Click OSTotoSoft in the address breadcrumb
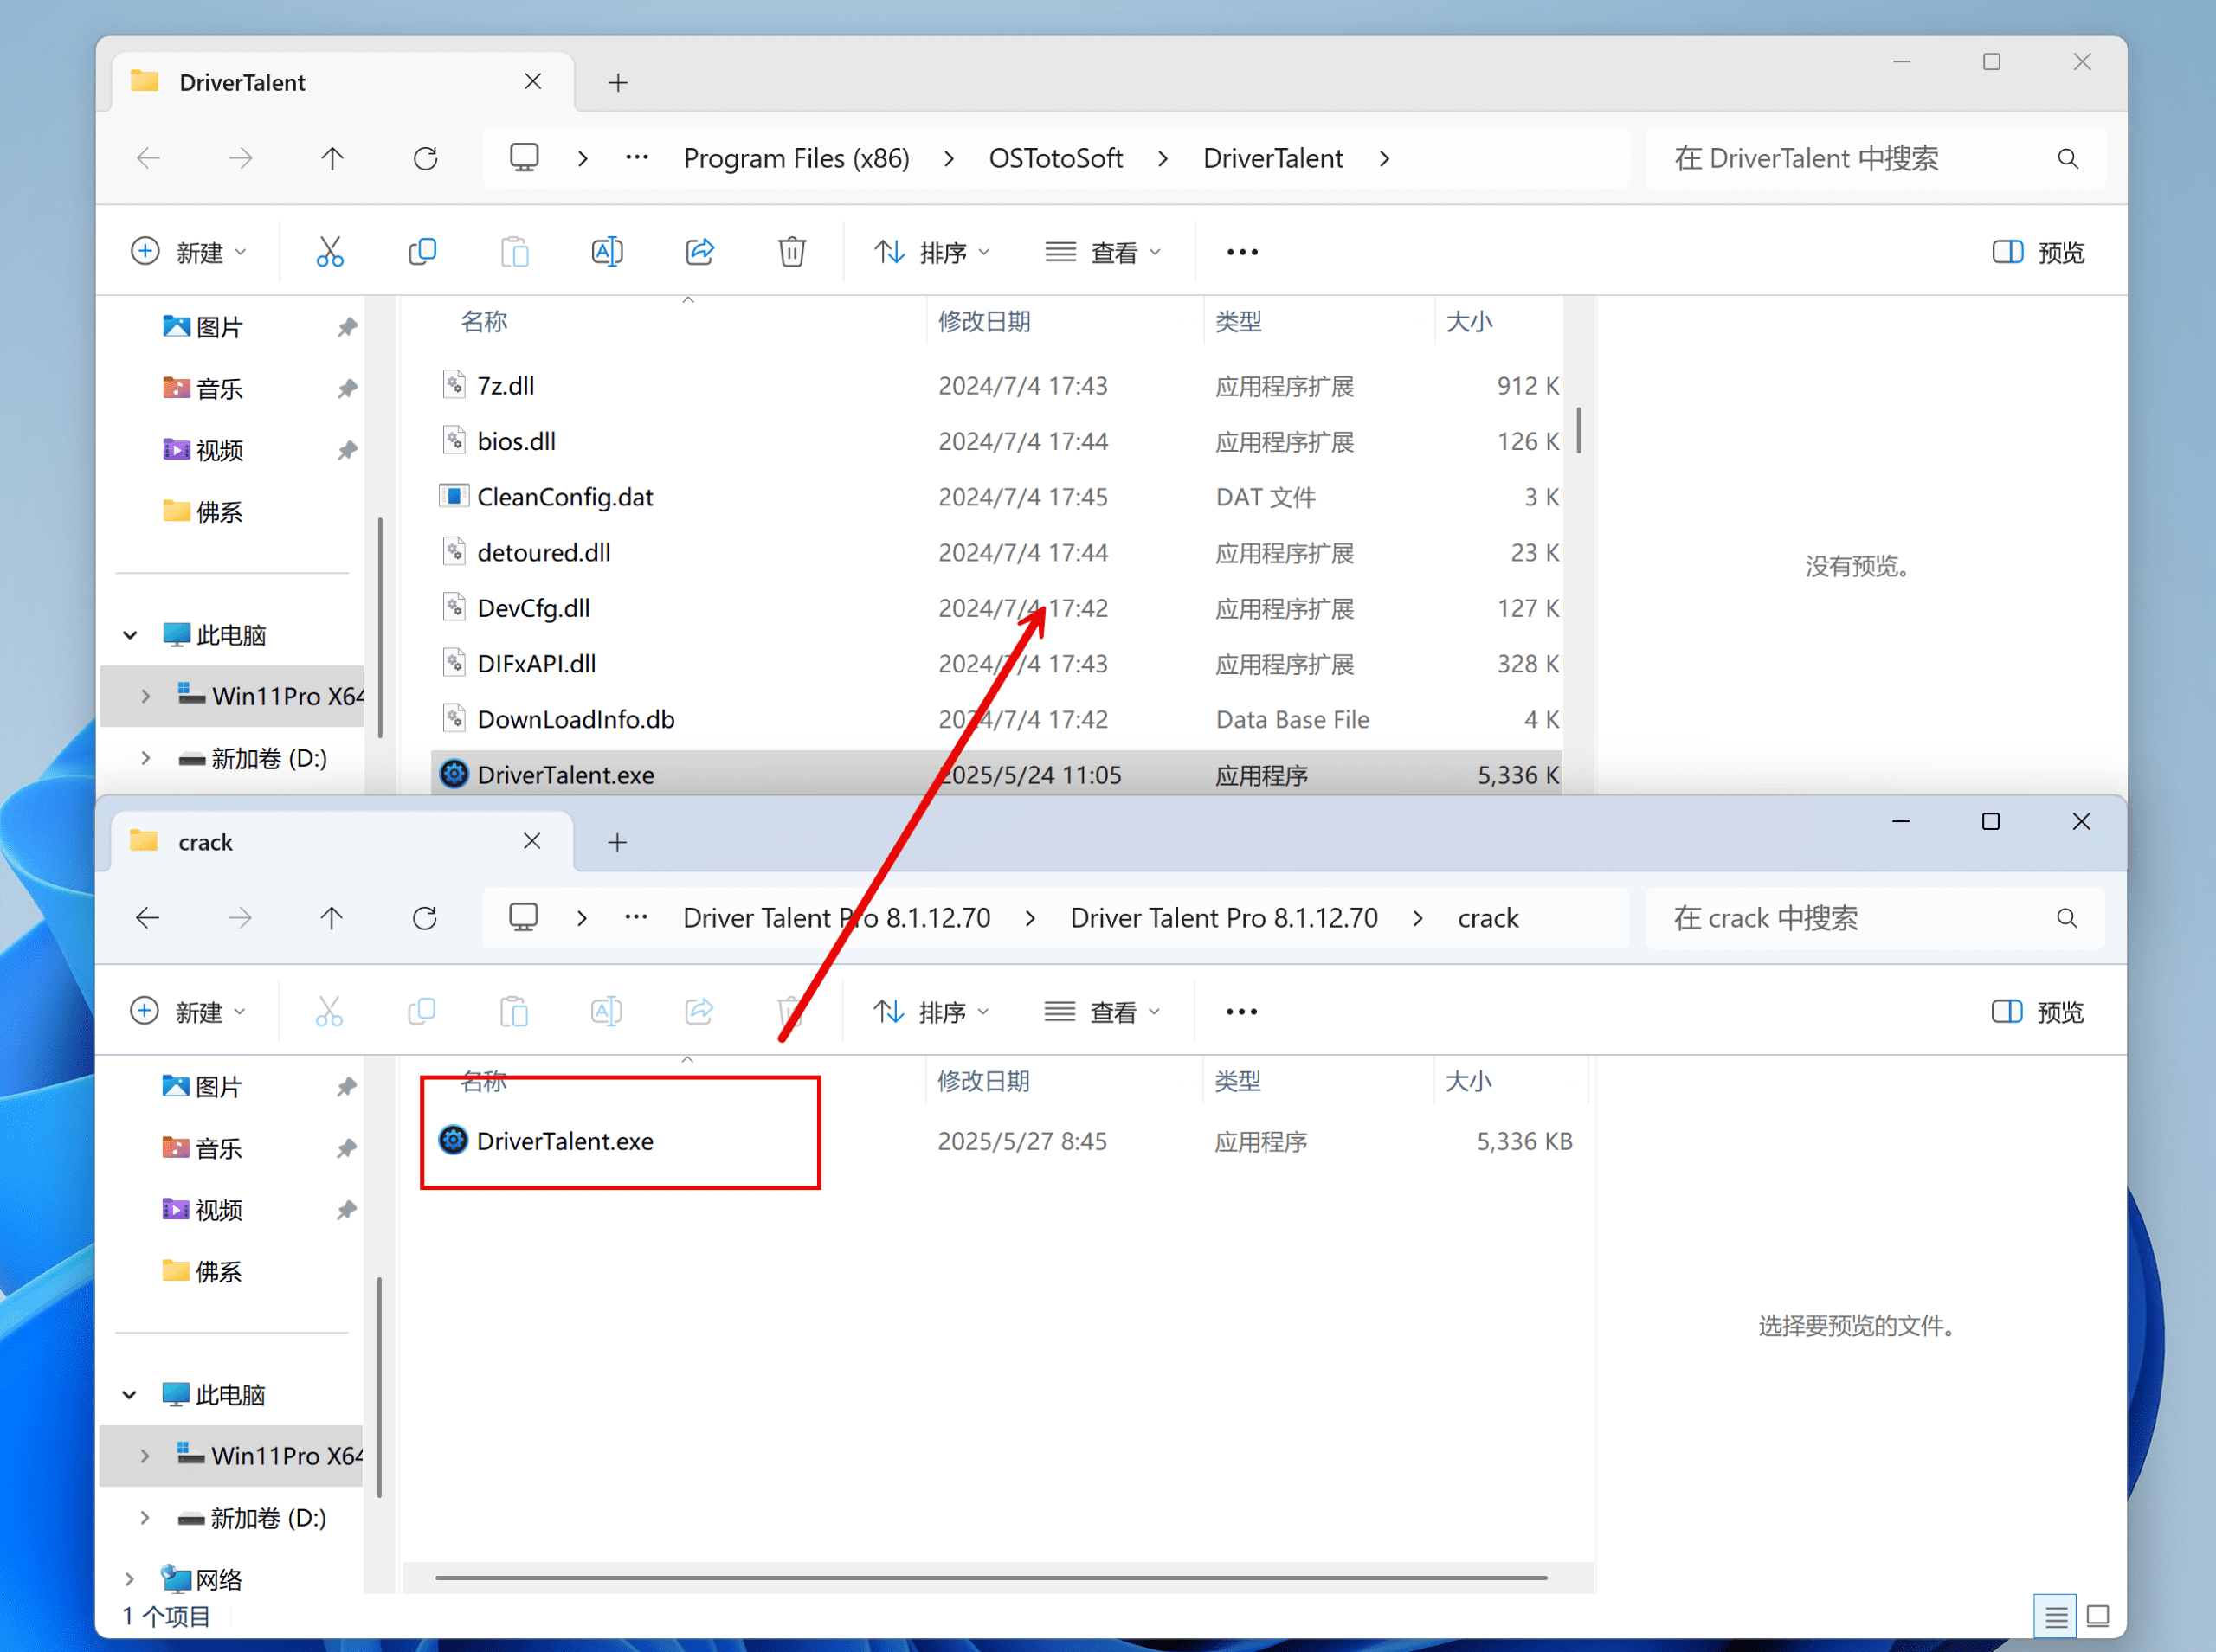Screen dimensions: 2216x1652 (1055, 159)
